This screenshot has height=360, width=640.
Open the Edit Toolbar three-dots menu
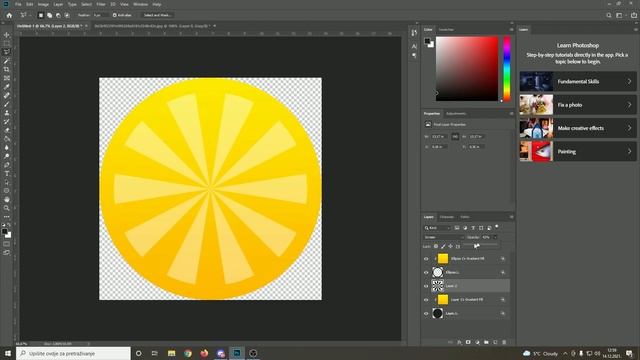pyautogui.click(x=7, y=217)
